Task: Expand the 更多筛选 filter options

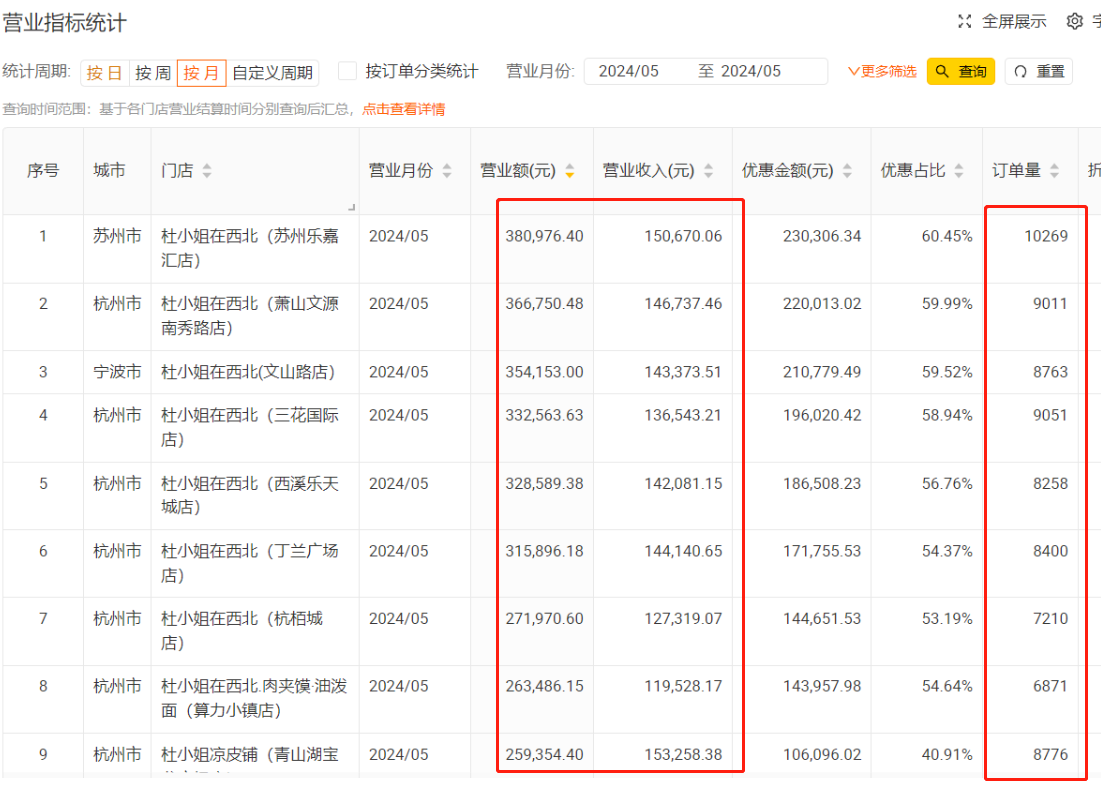Action: tap(881, 71)
